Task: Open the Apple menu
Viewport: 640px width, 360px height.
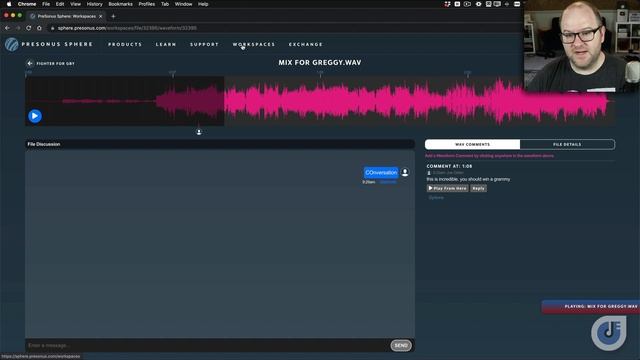Action: tap(9, 4)
